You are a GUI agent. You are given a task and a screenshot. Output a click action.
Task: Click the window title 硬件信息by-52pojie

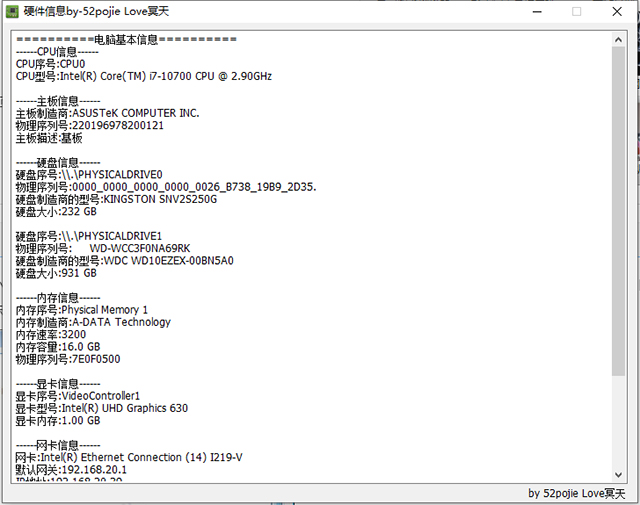pyautogui.click(x=96, y=11)
